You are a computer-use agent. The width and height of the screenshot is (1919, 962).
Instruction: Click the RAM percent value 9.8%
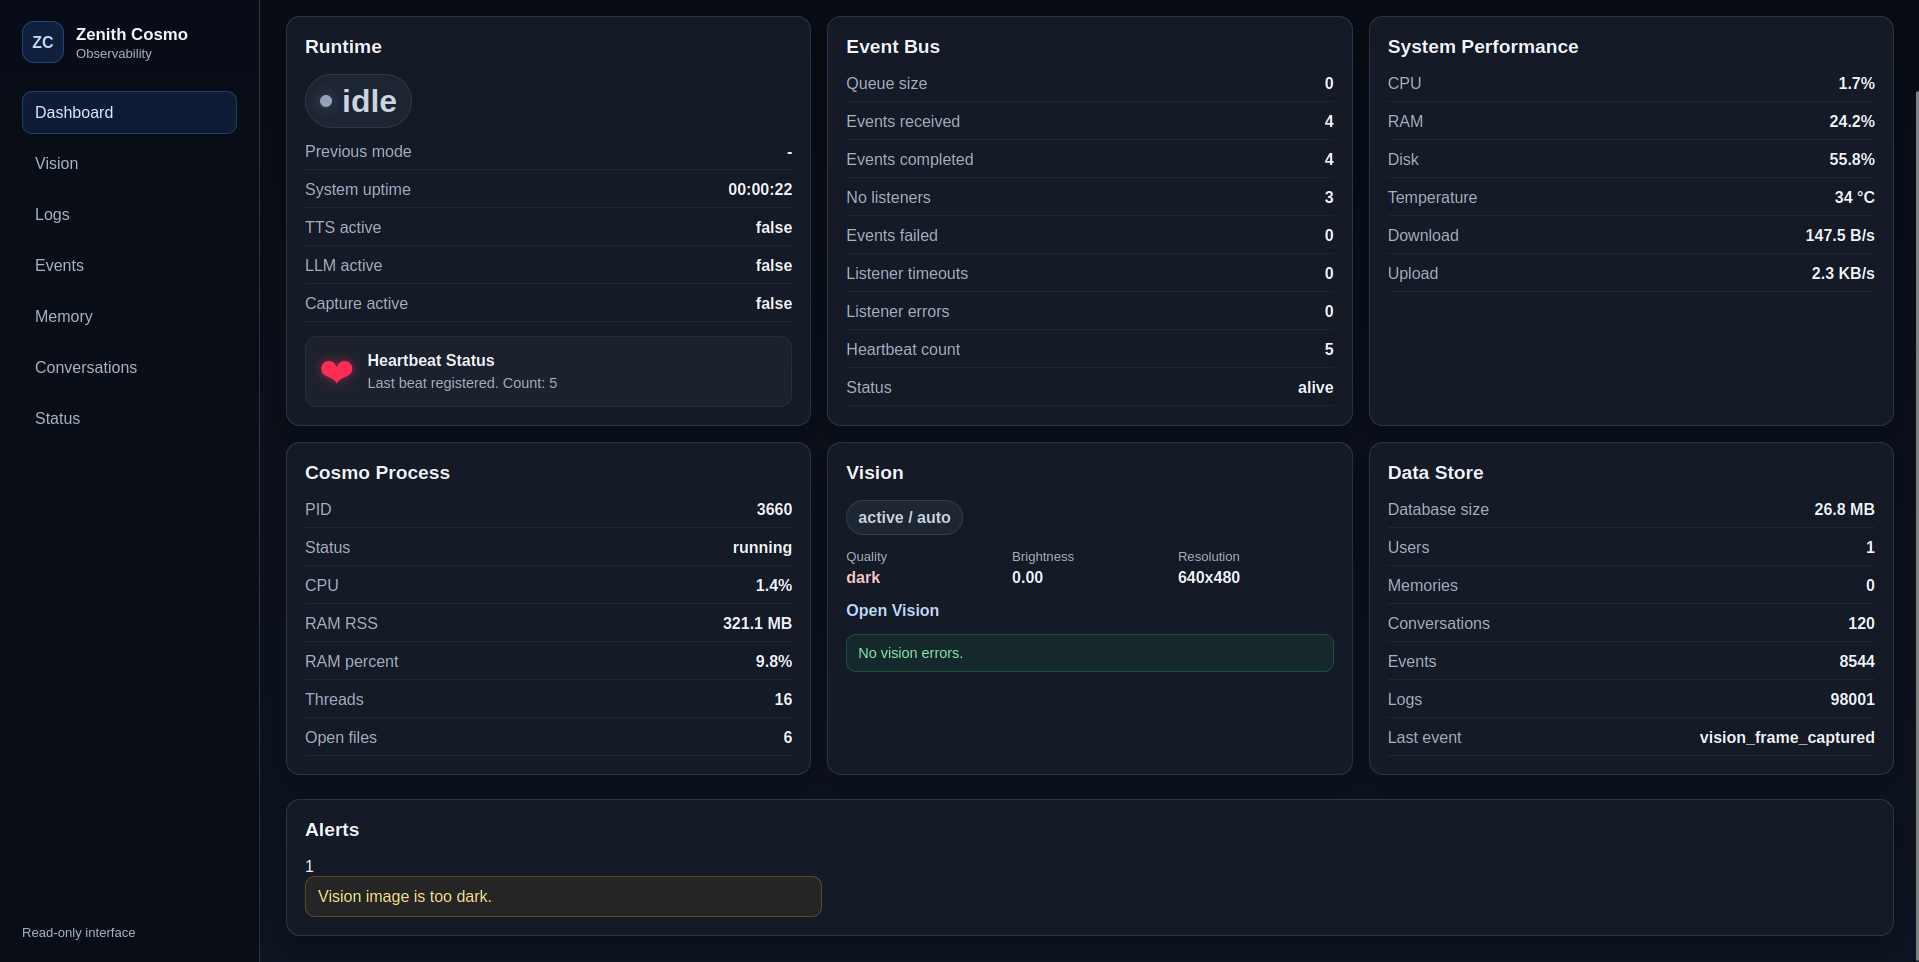coord(773,661)
